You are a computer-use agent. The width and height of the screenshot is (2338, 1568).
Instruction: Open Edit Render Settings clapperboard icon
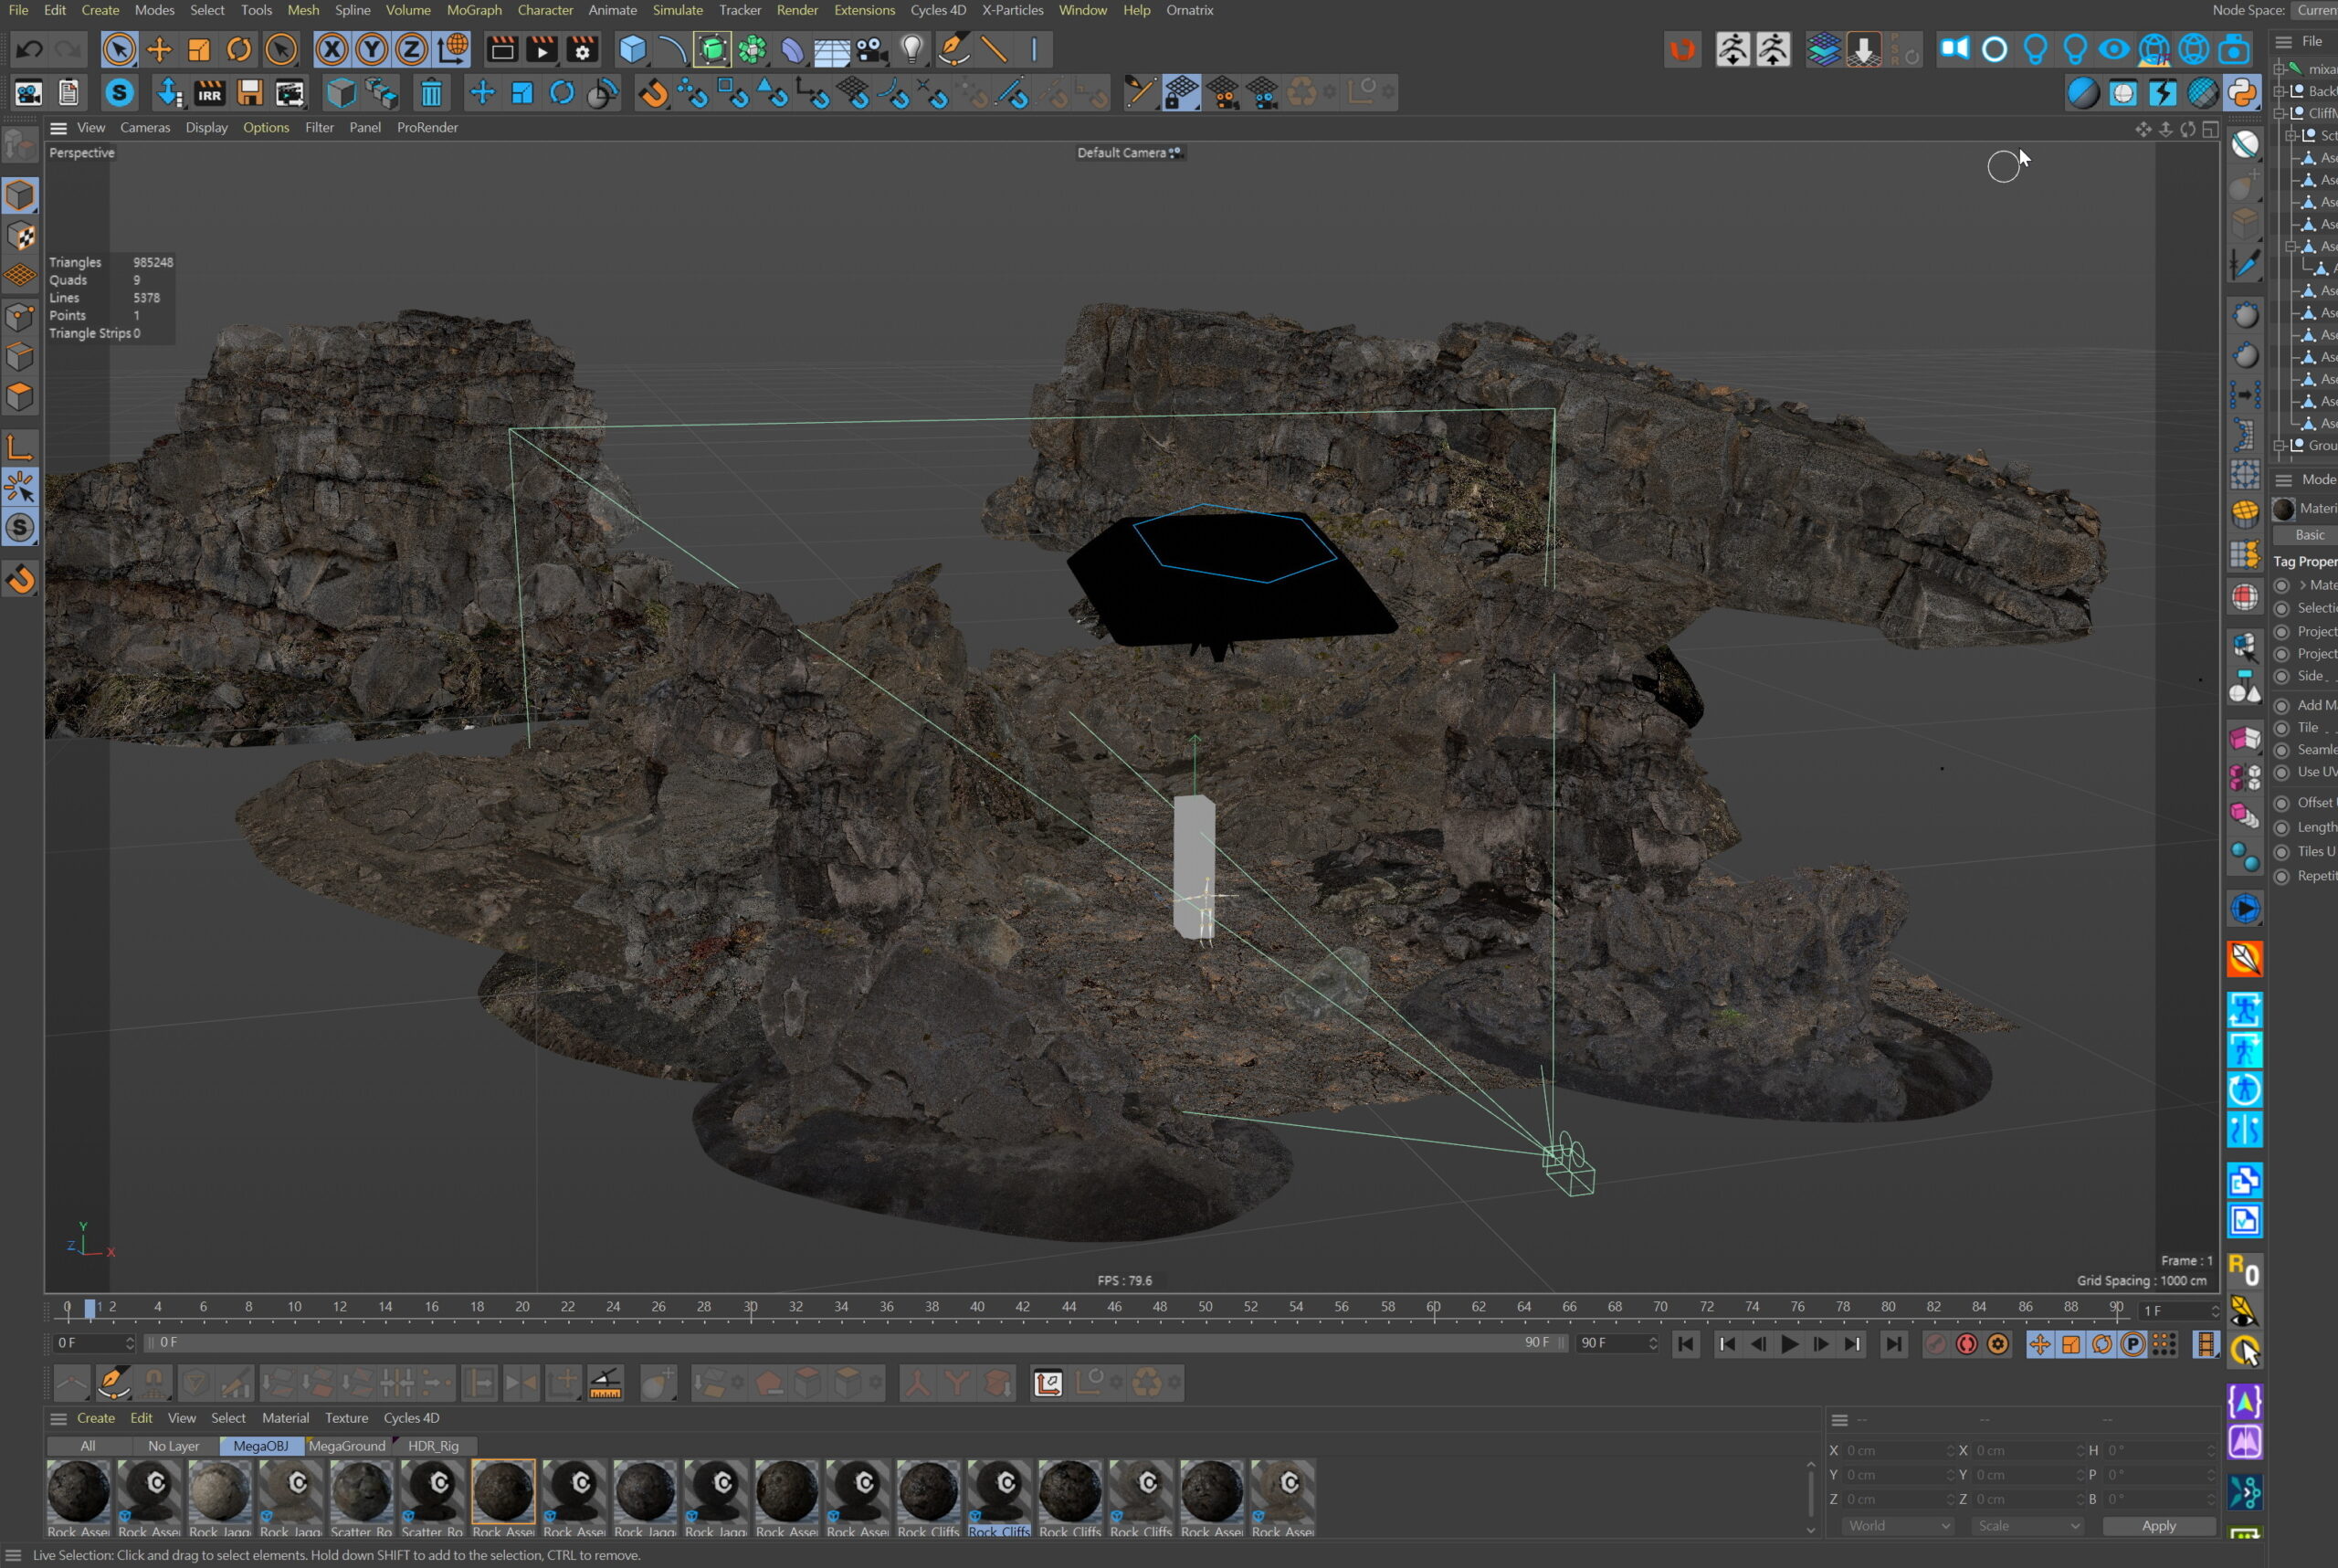(582, 49)
